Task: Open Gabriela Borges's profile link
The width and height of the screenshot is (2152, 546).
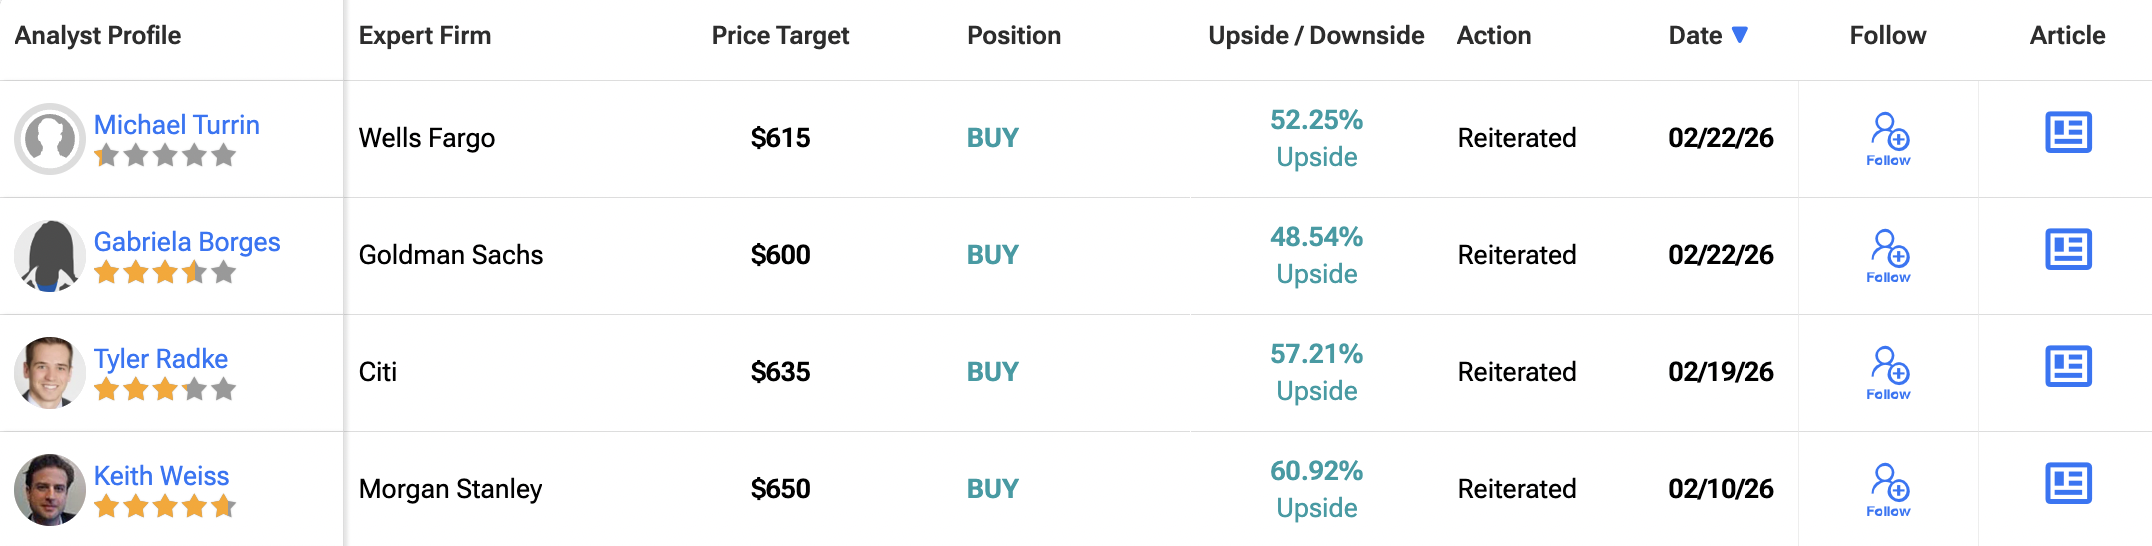Action: pyautogui.click(x=187, y=242)
